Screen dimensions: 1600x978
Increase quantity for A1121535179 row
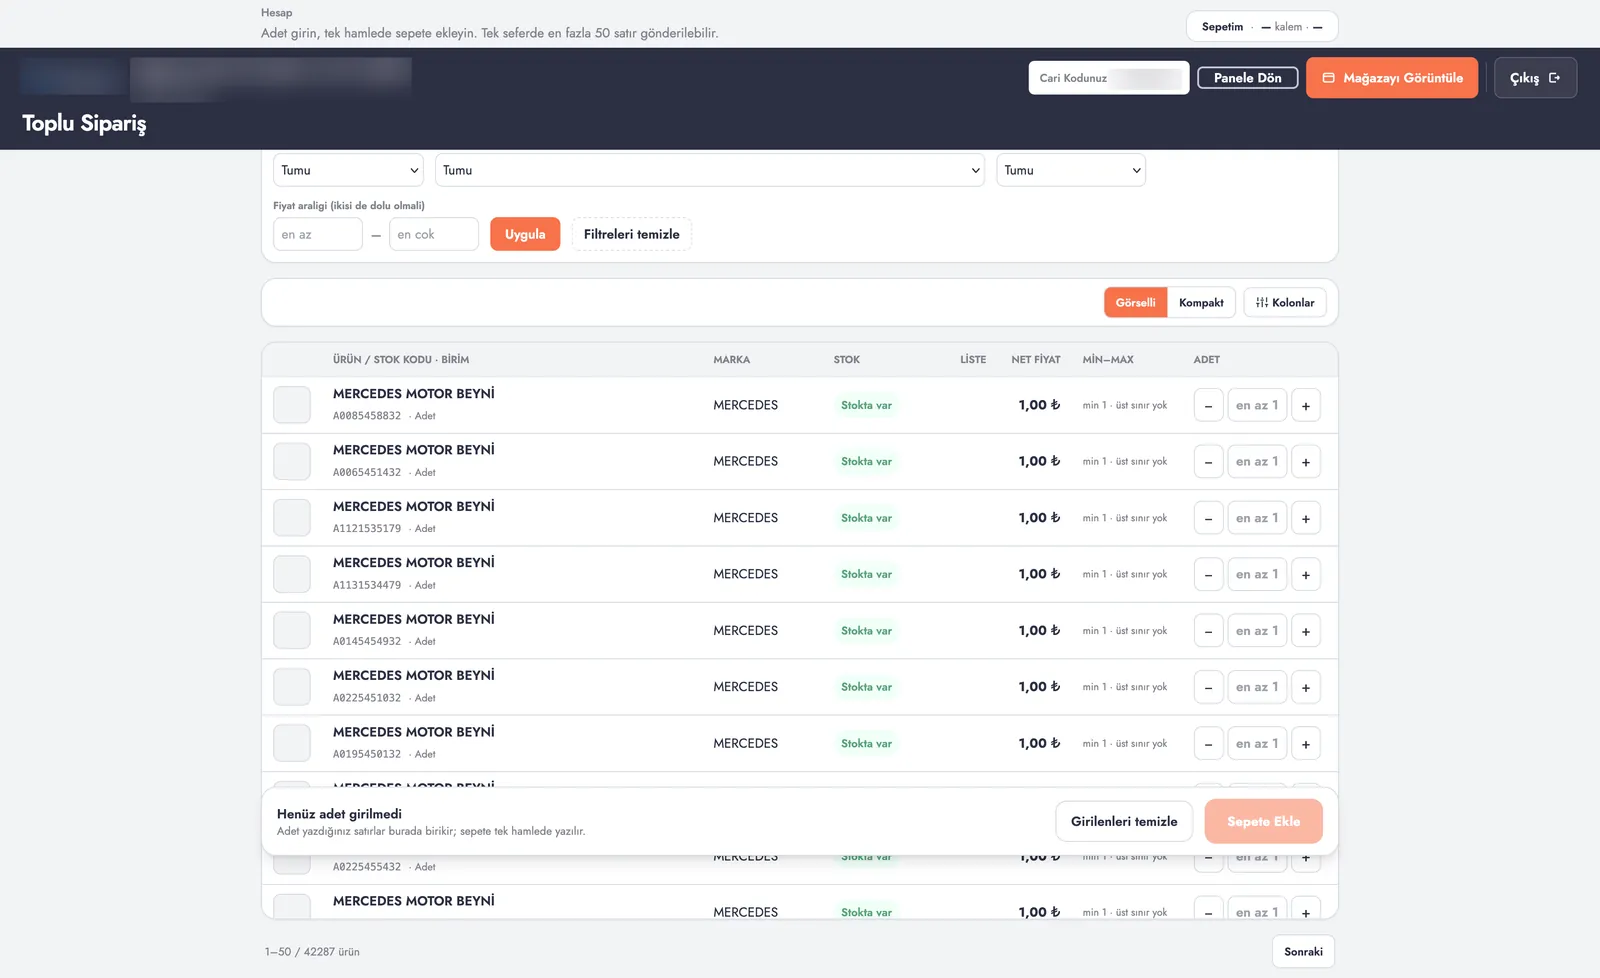1306,518
